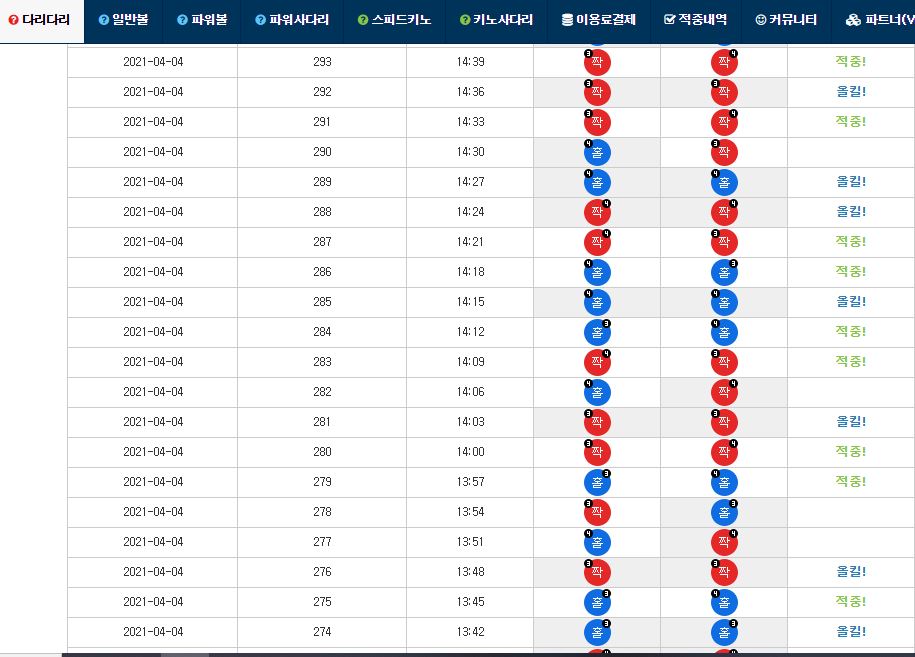
Task: Click the 올킬! result for round 276
Action: coord(851,572)
